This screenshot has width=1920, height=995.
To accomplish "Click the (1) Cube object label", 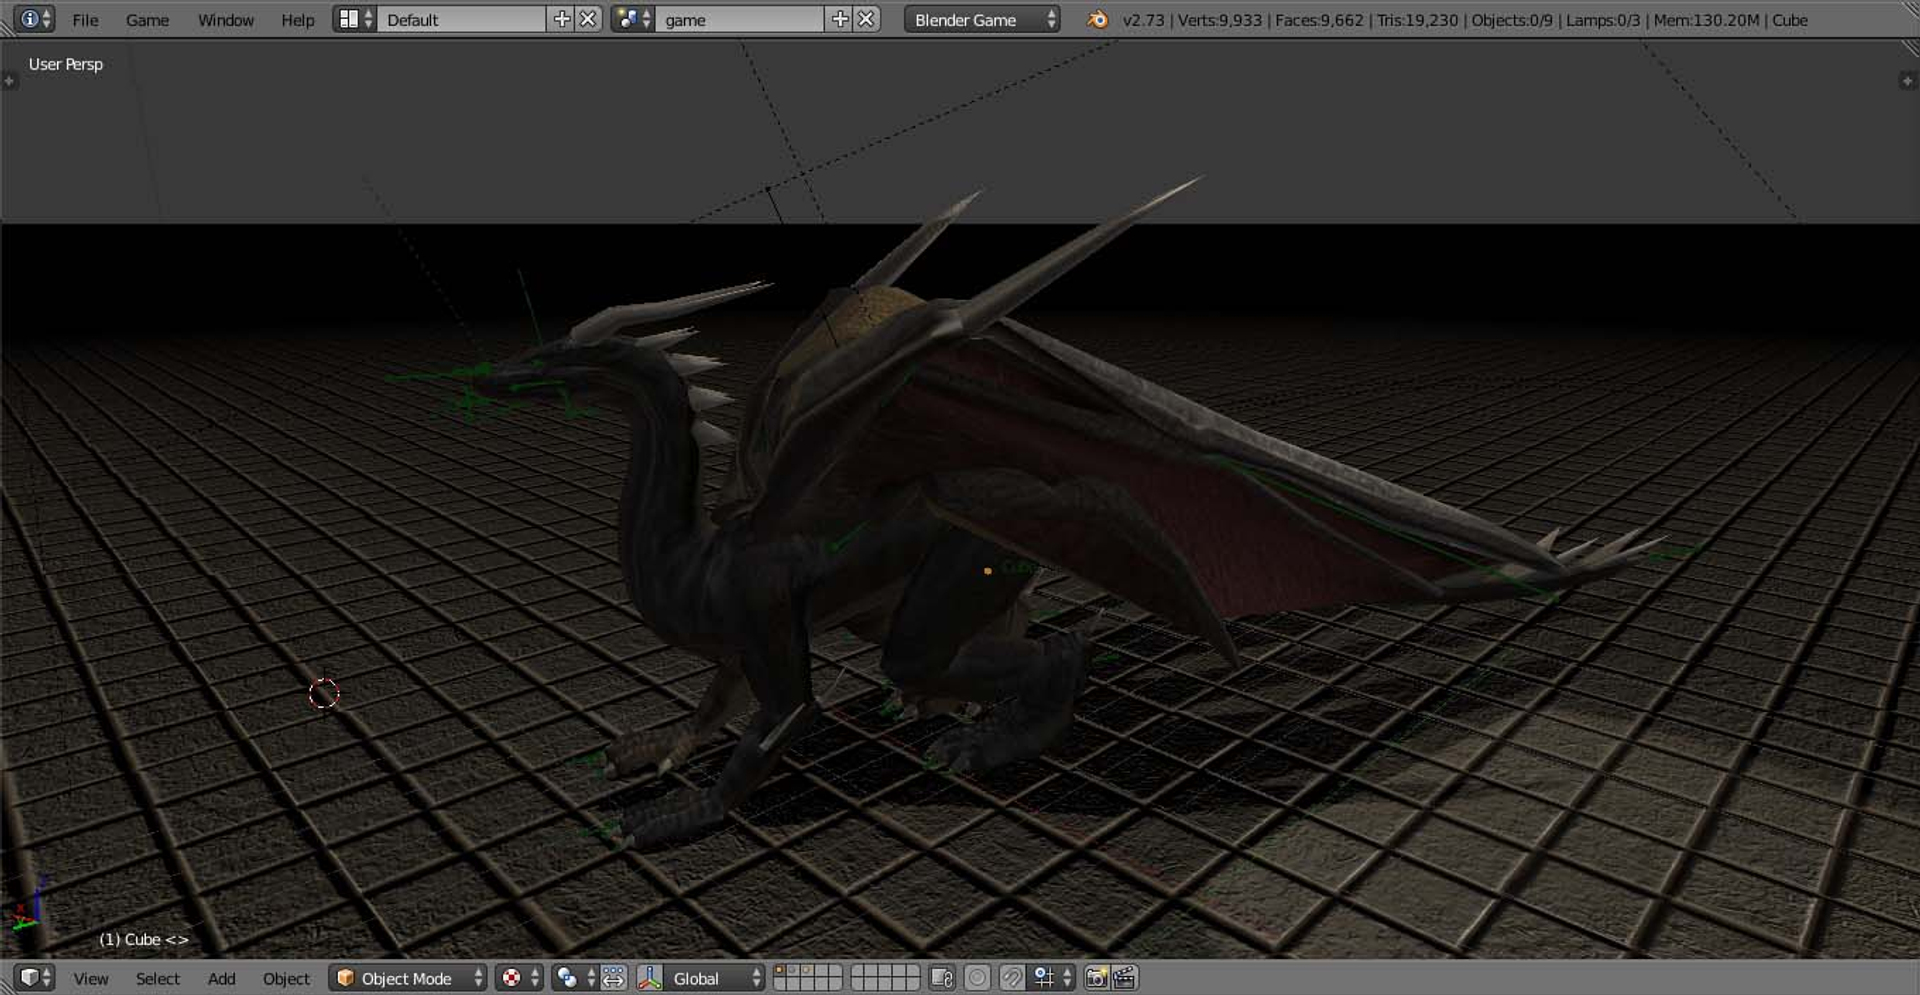I will 143,939.
